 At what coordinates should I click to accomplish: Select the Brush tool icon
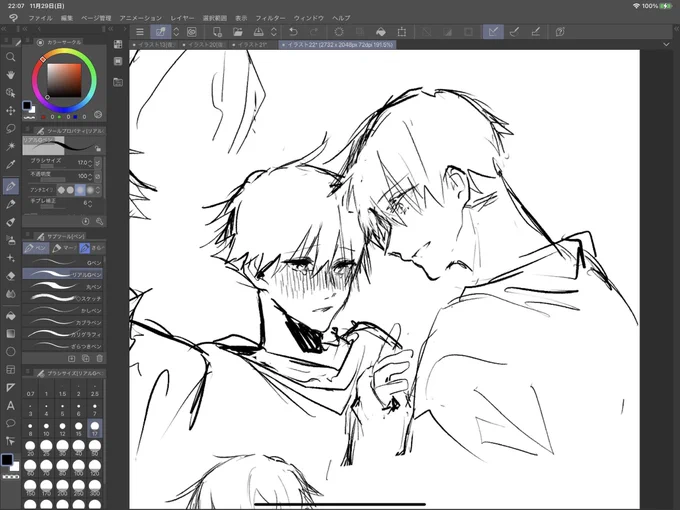point(11,222)
